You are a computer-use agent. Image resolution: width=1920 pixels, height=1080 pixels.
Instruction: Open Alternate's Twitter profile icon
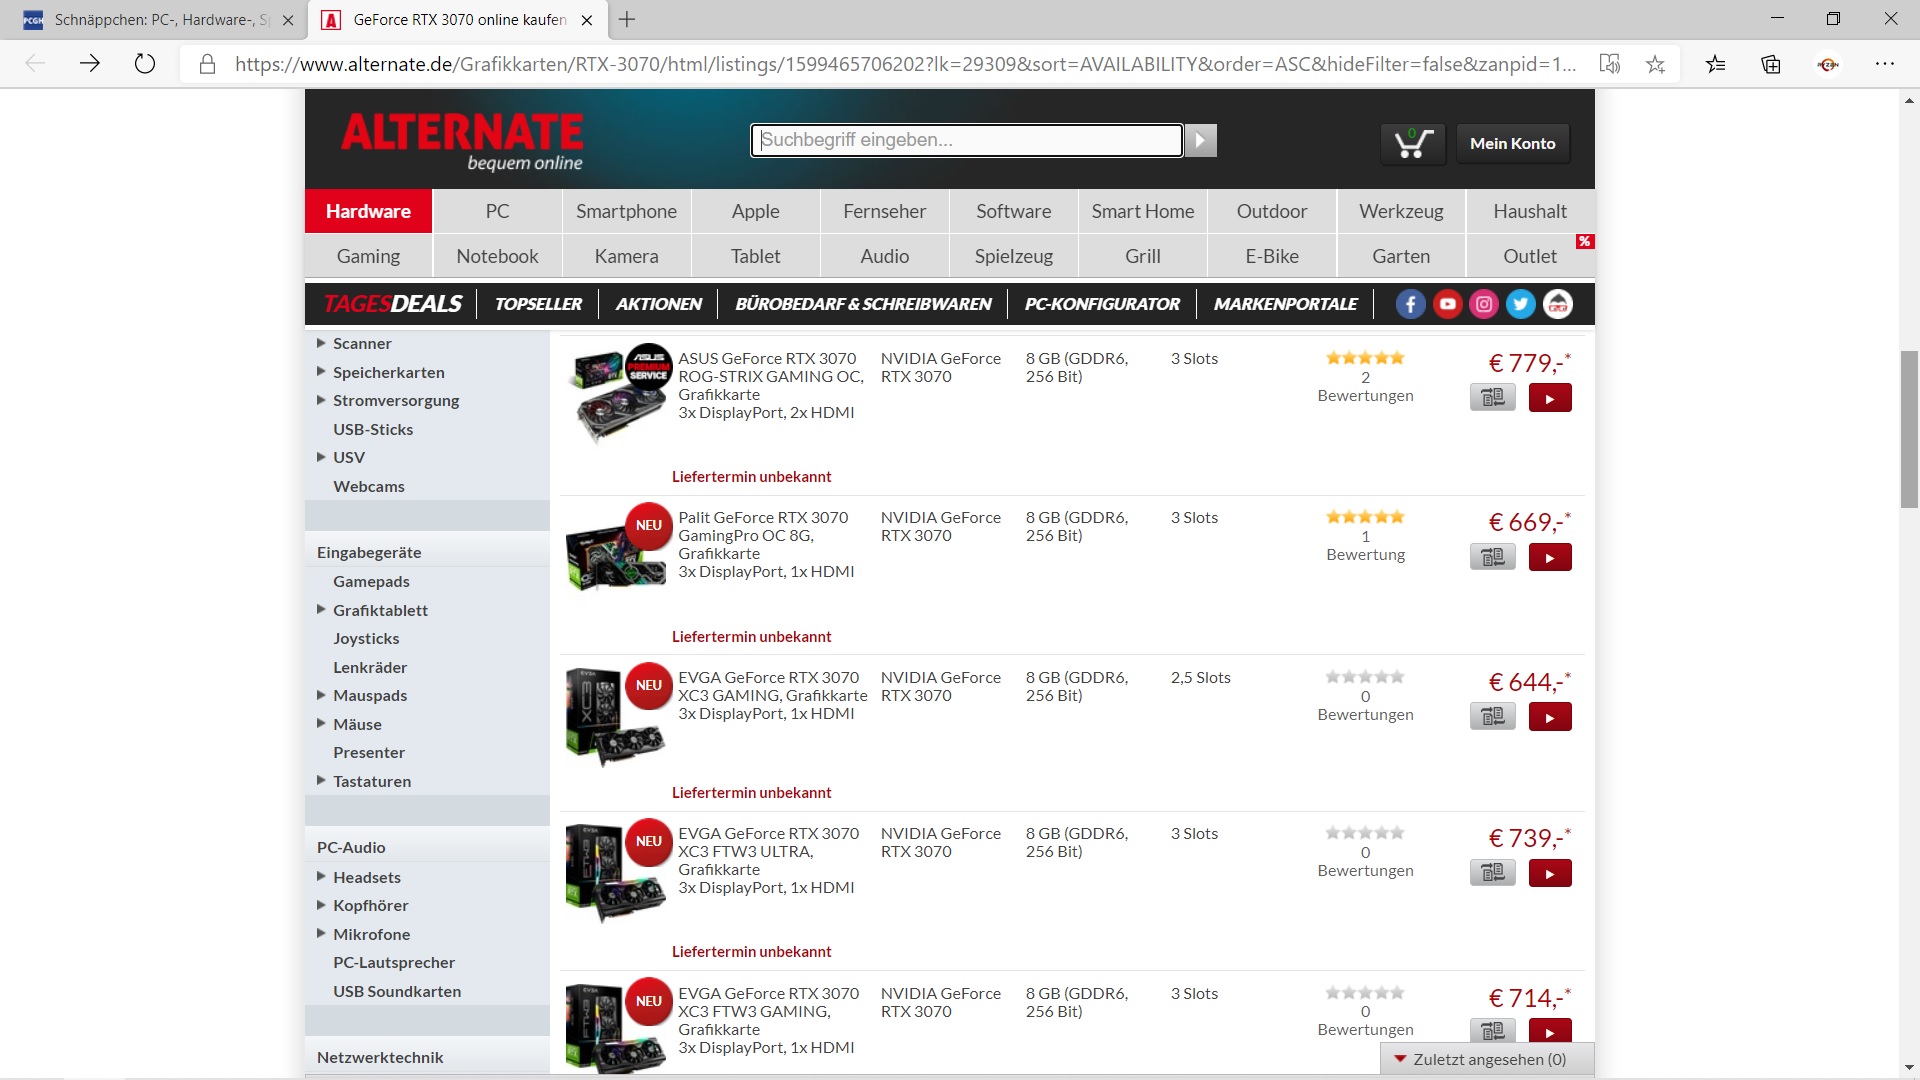1521,304
